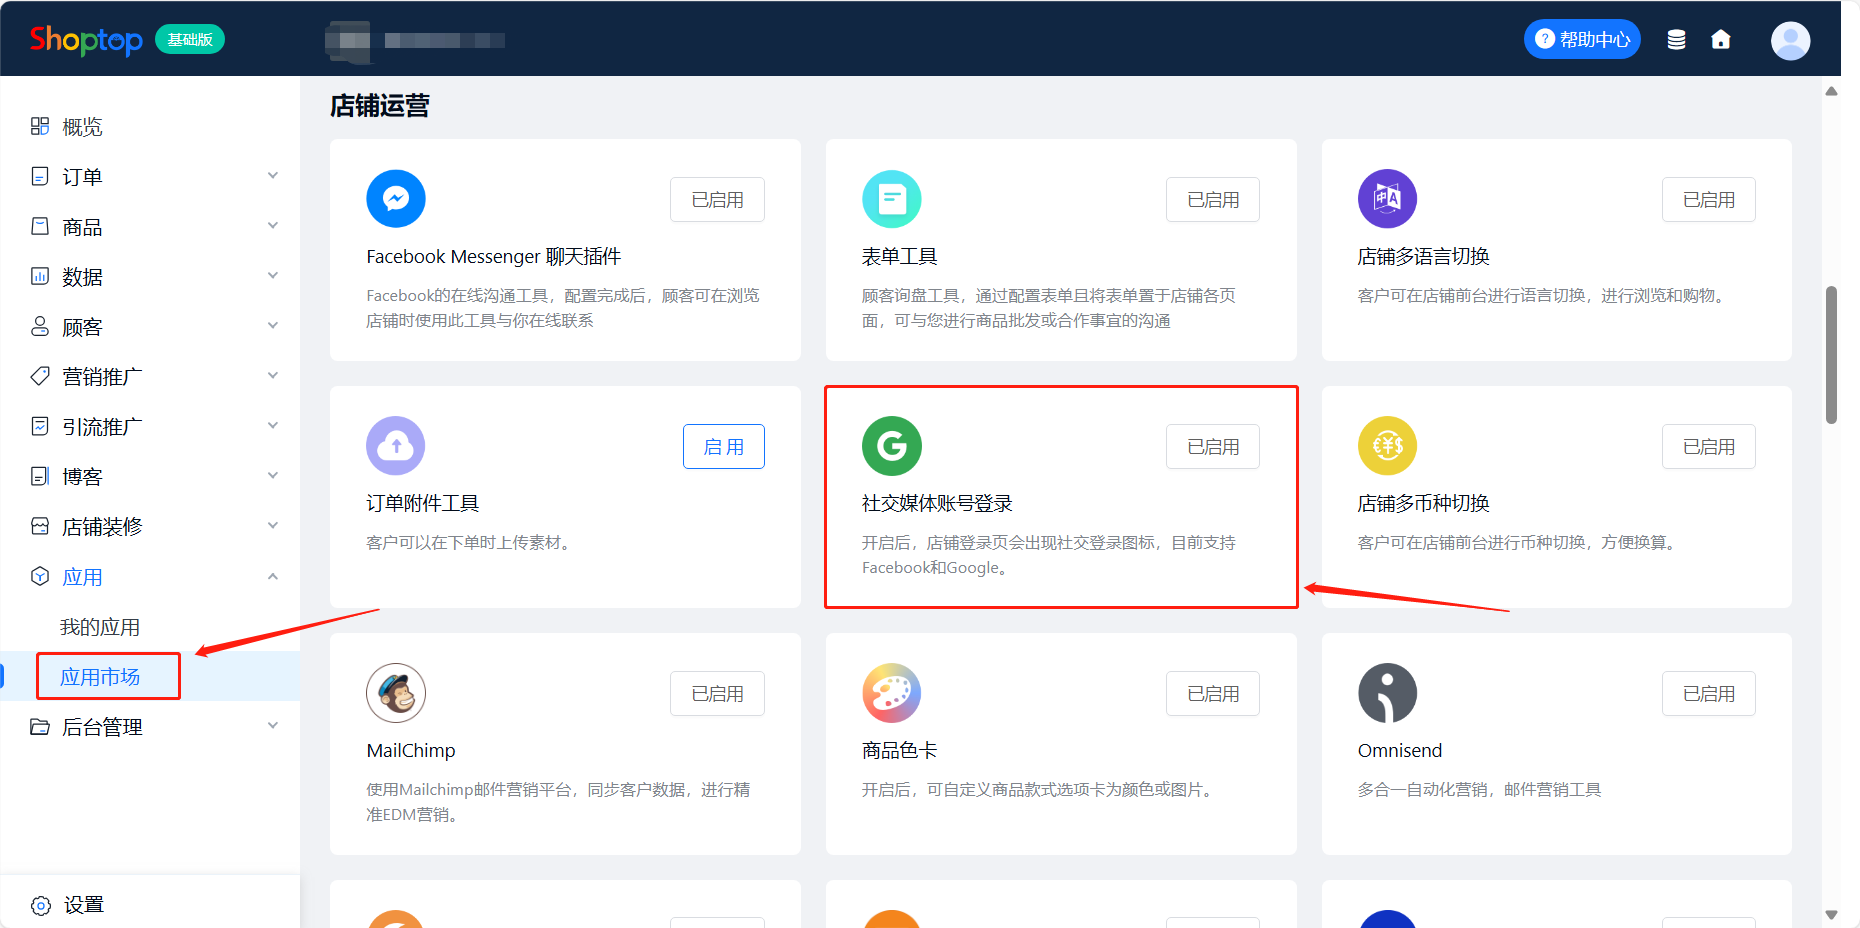The height and width of the screenshot is (928, 1860).
Task: Click 帮助中心 help center button
Action: (1582, 40)
